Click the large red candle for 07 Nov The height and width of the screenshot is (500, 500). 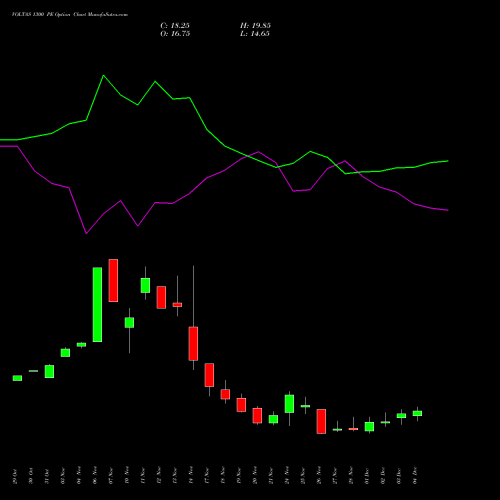[113, 280]
